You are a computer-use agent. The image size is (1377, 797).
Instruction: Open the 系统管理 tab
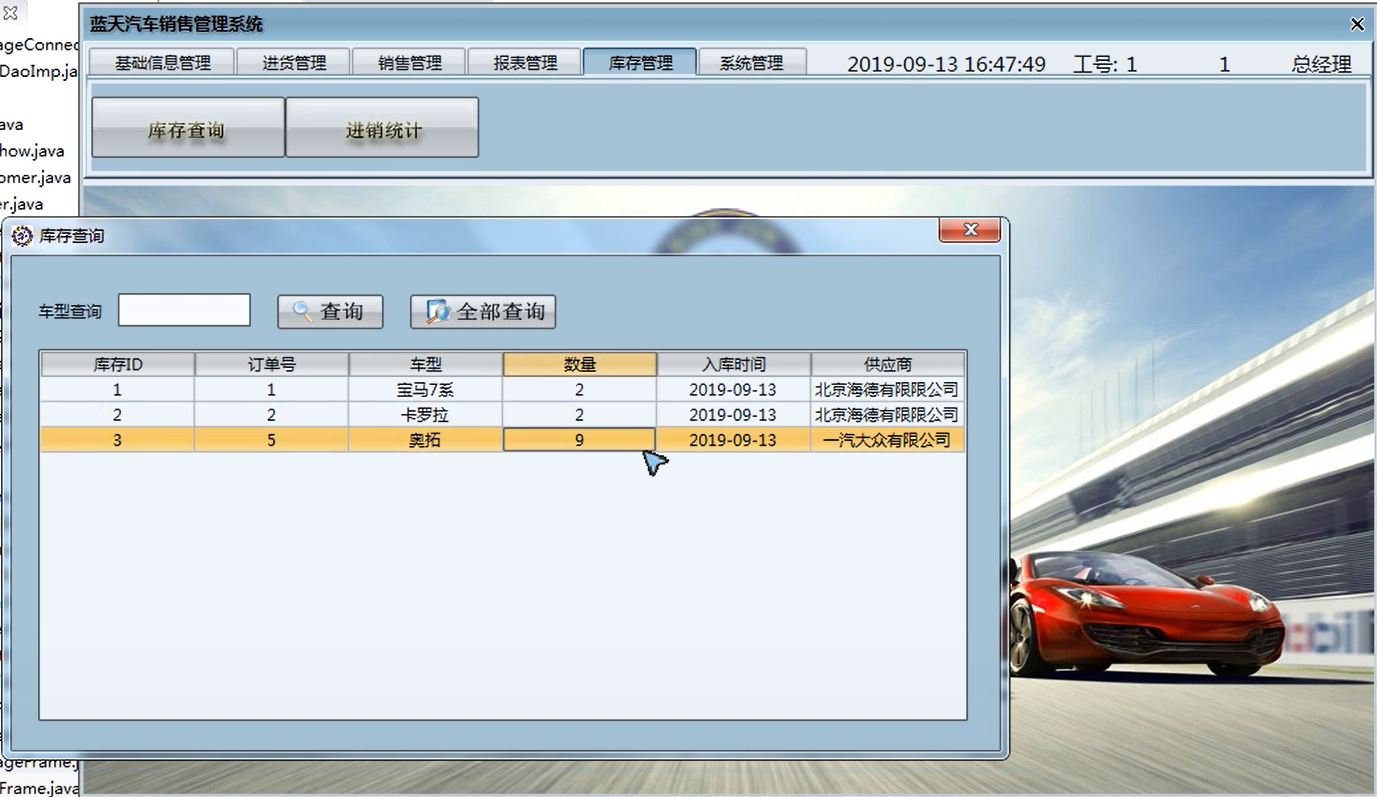752,61
